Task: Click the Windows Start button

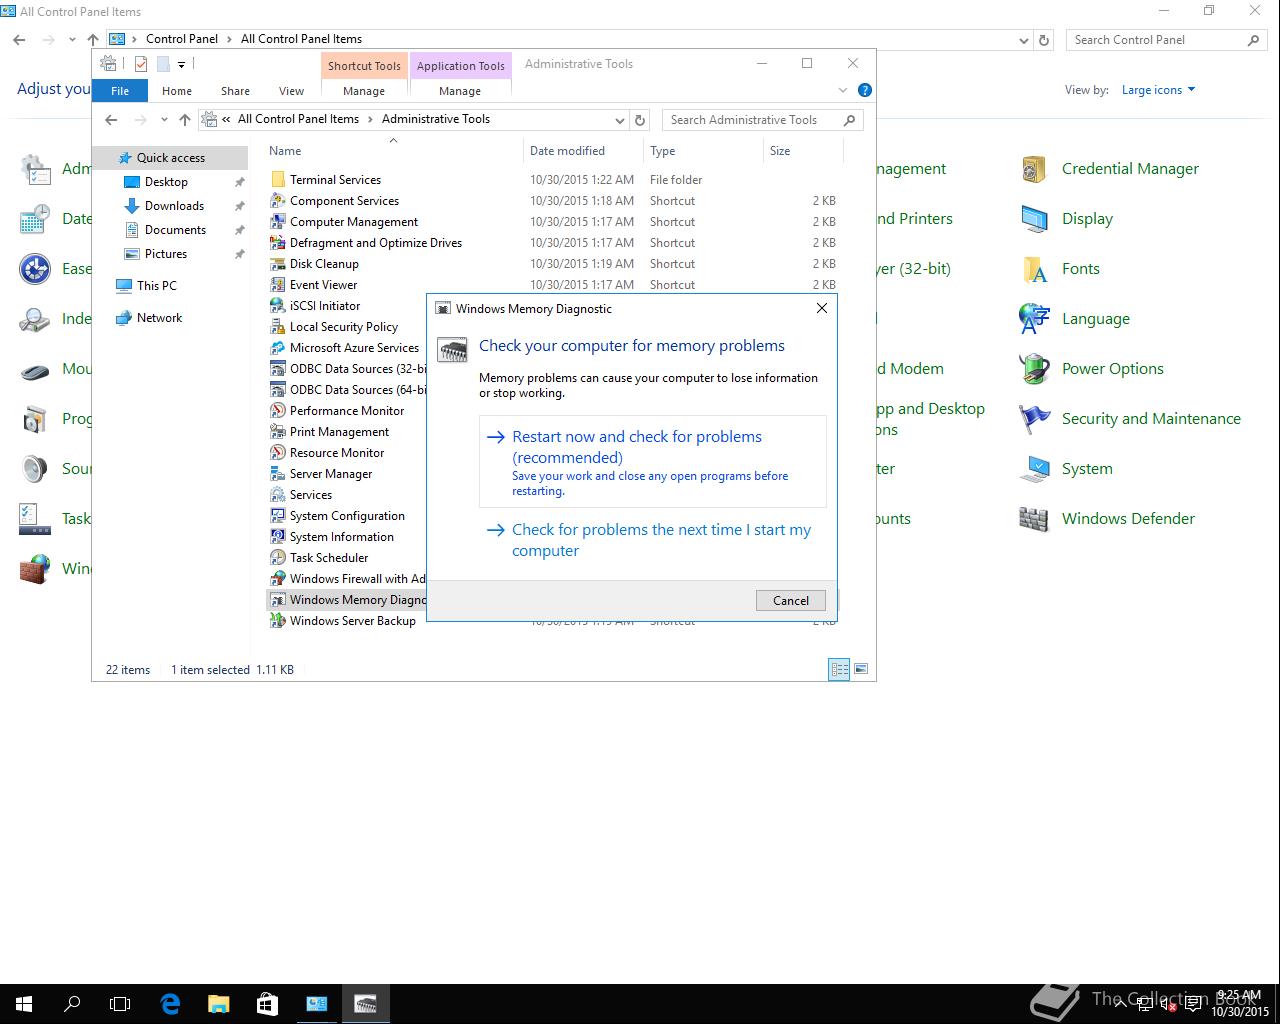Action: tap(24, 1004)
